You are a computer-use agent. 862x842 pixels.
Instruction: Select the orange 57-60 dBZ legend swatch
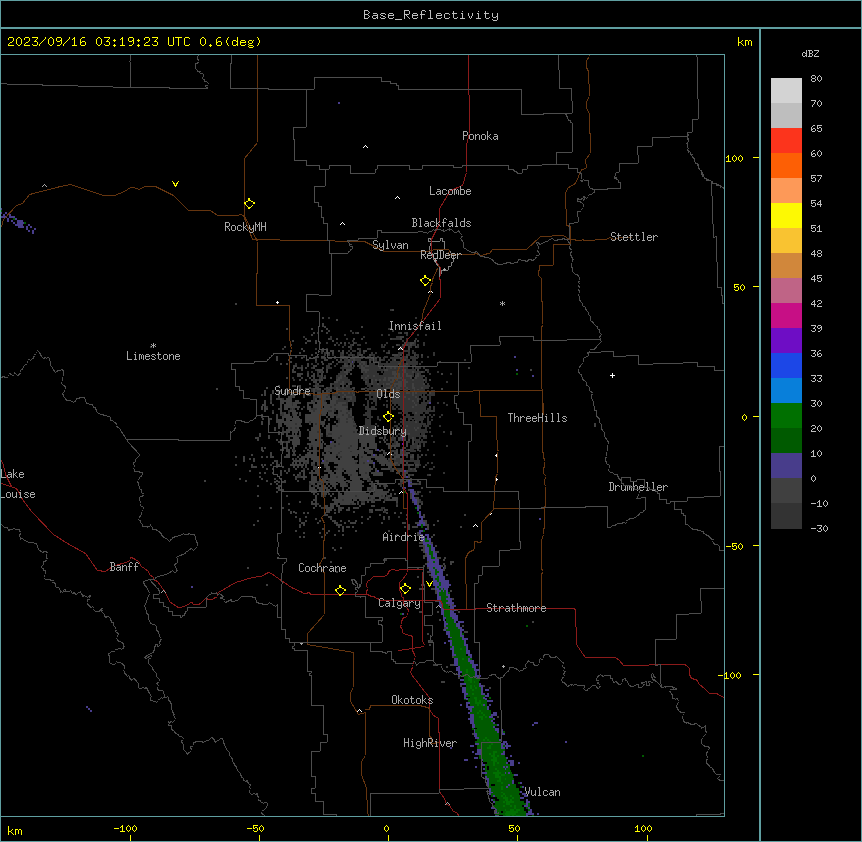pos(786,165)
